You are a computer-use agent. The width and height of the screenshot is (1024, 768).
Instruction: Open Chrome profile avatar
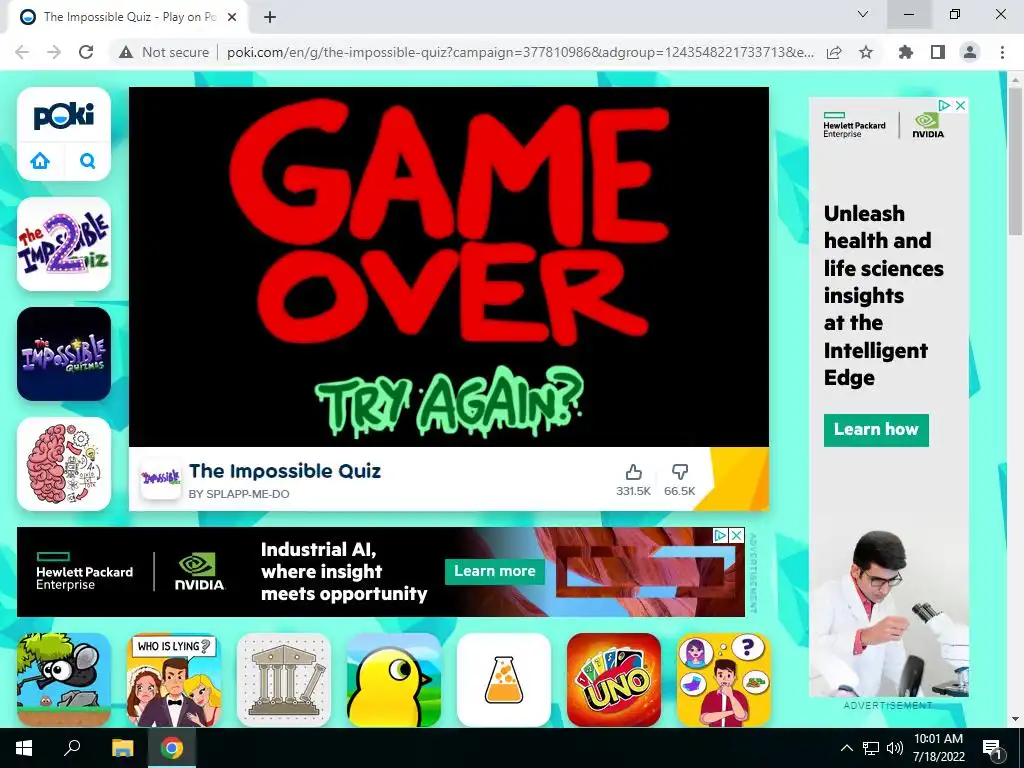pyautogui.click(x=970, y=52)
